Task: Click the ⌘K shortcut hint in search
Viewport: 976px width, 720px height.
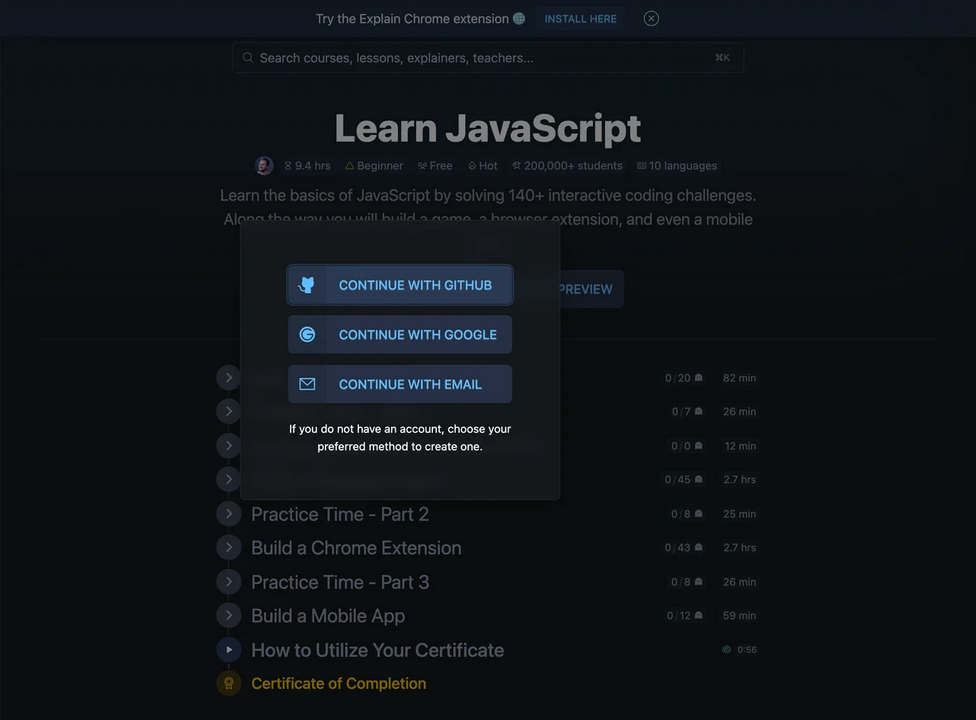Action: point(722,57)
